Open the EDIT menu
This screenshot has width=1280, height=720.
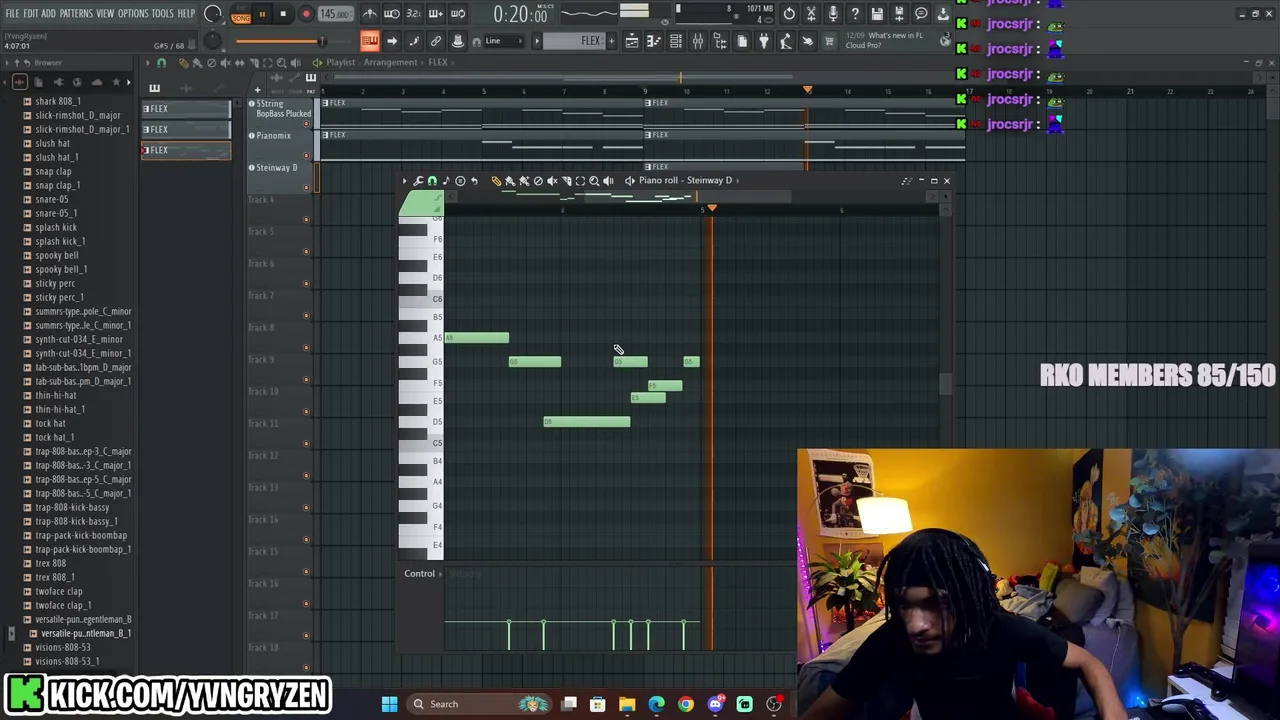click(31, 13)
